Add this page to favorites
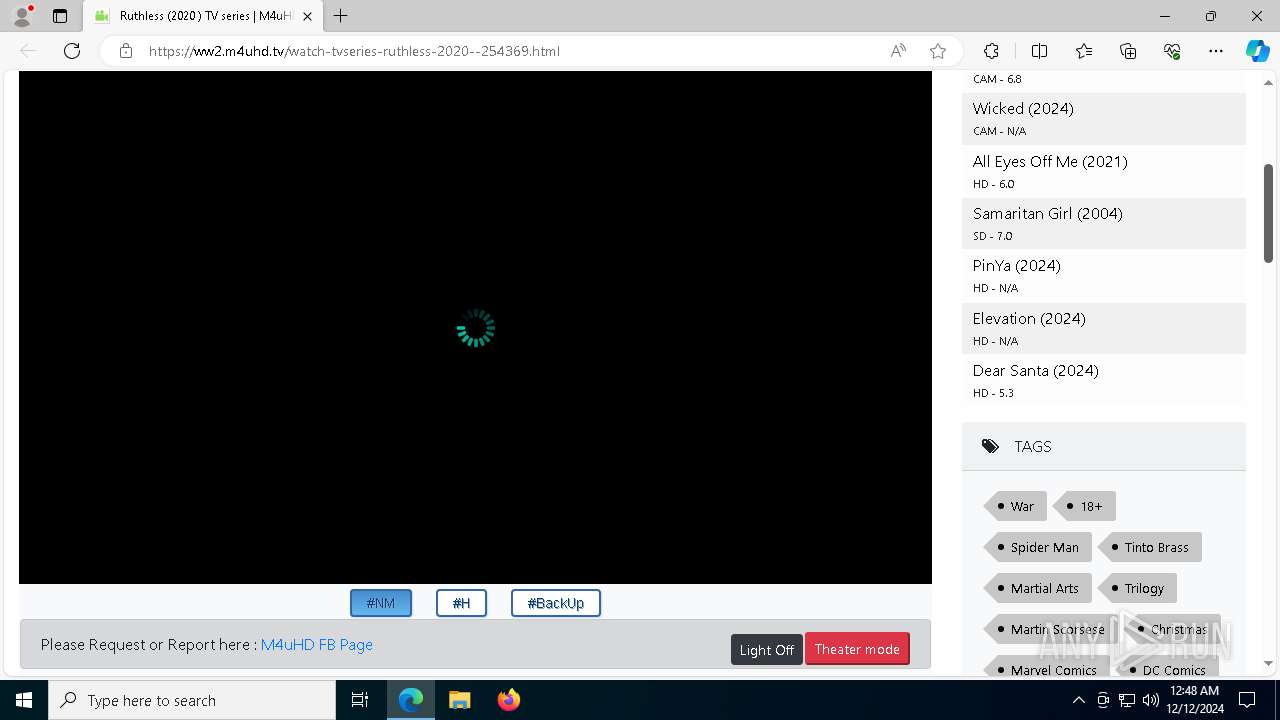Viewport: 1280px width, 720px height. (x=938, y=51)
